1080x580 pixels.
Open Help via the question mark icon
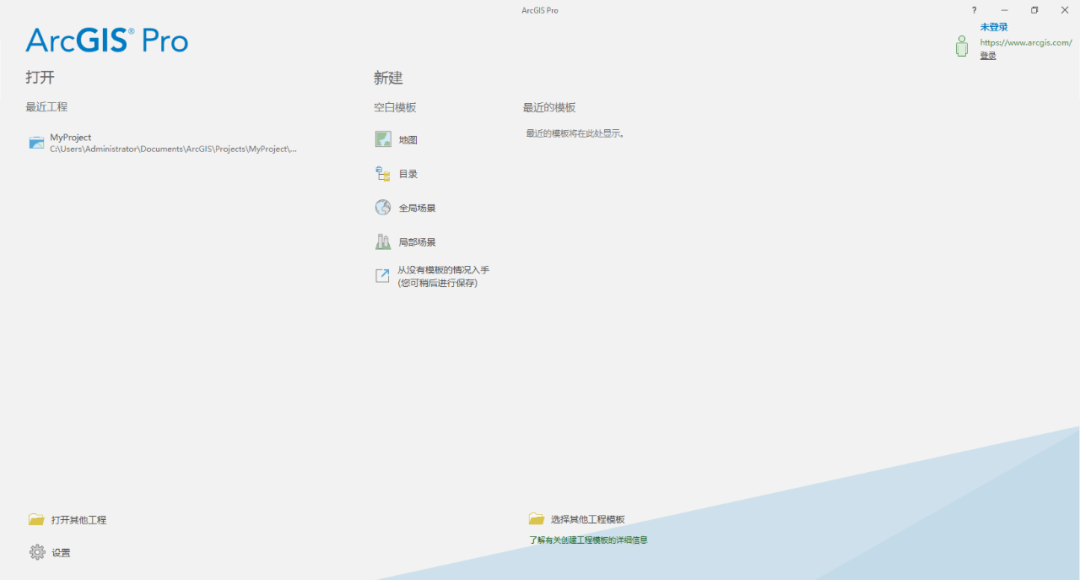(x=973, y=10)
